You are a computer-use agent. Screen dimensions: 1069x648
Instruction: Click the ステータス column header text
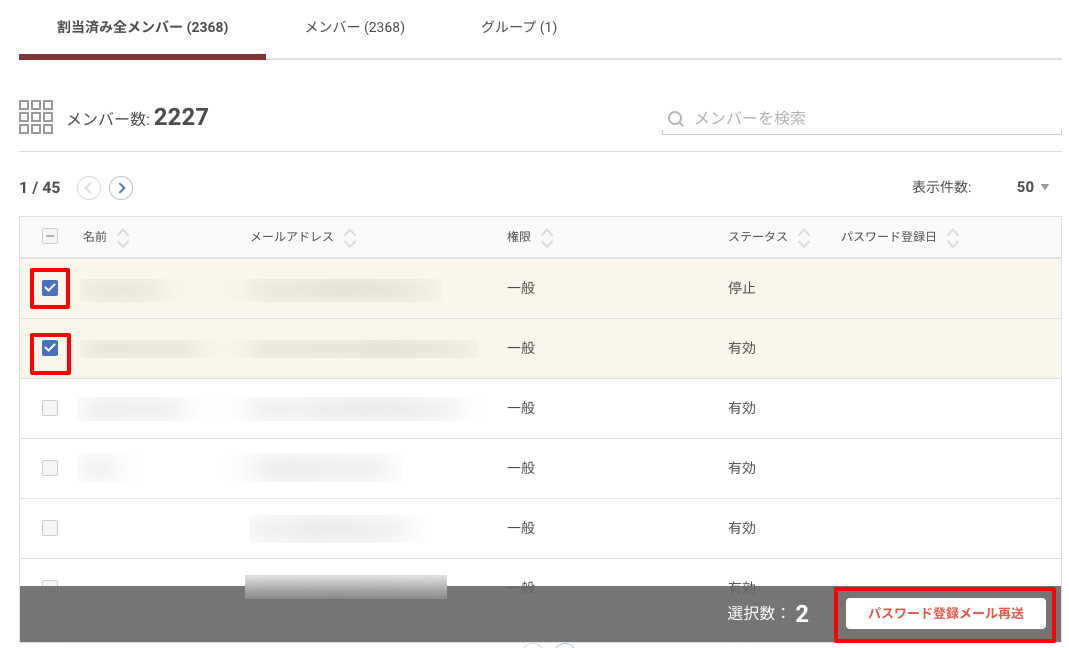pos(757,237)
